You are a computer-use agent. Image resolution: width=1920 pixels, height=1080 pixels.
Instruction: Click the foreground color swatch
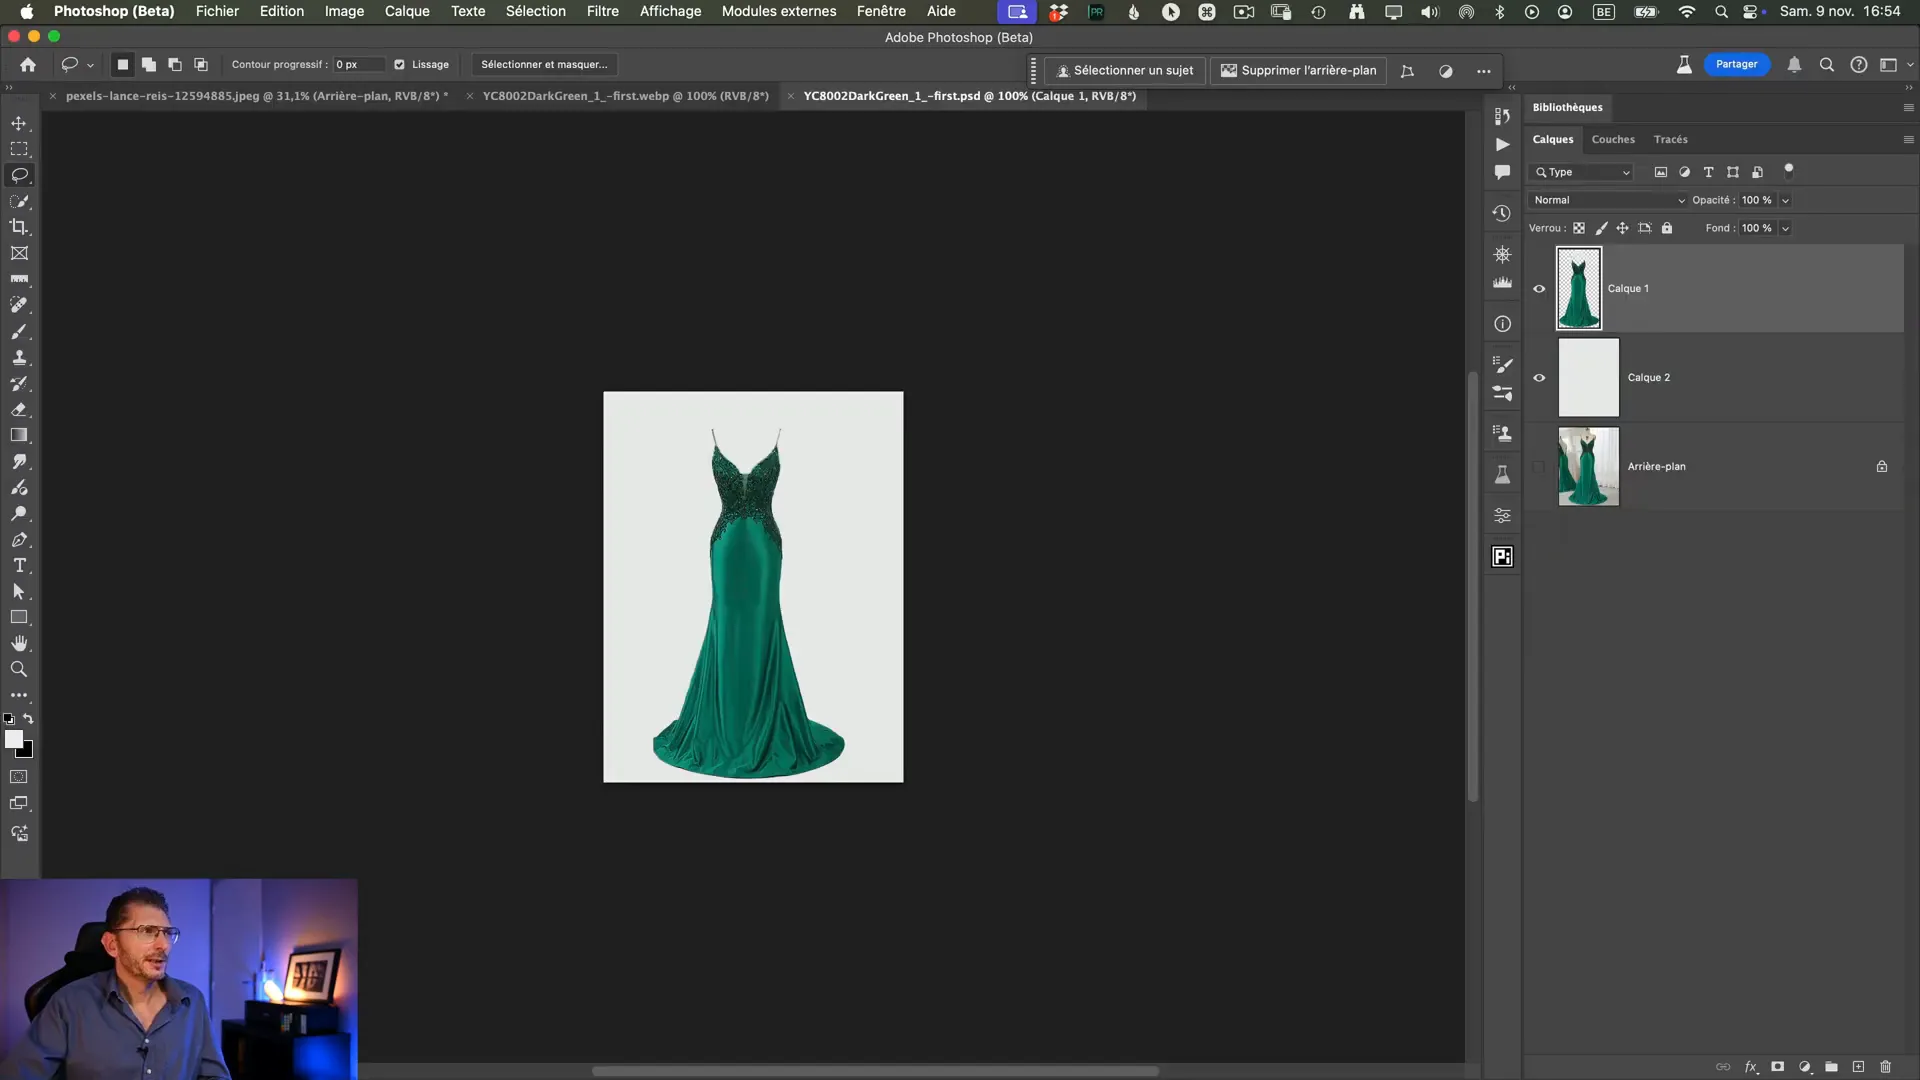pyautogui.click(x=13, y=739)
